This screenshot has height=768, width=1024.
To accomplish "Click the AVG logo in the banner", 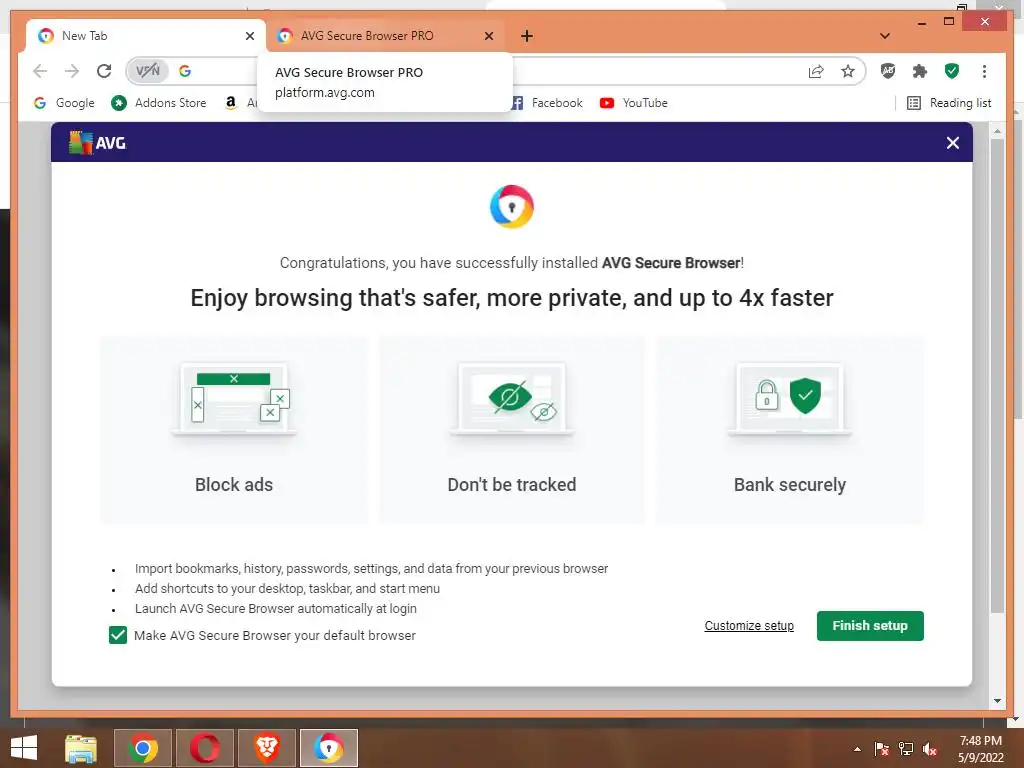I will [97, 142].
